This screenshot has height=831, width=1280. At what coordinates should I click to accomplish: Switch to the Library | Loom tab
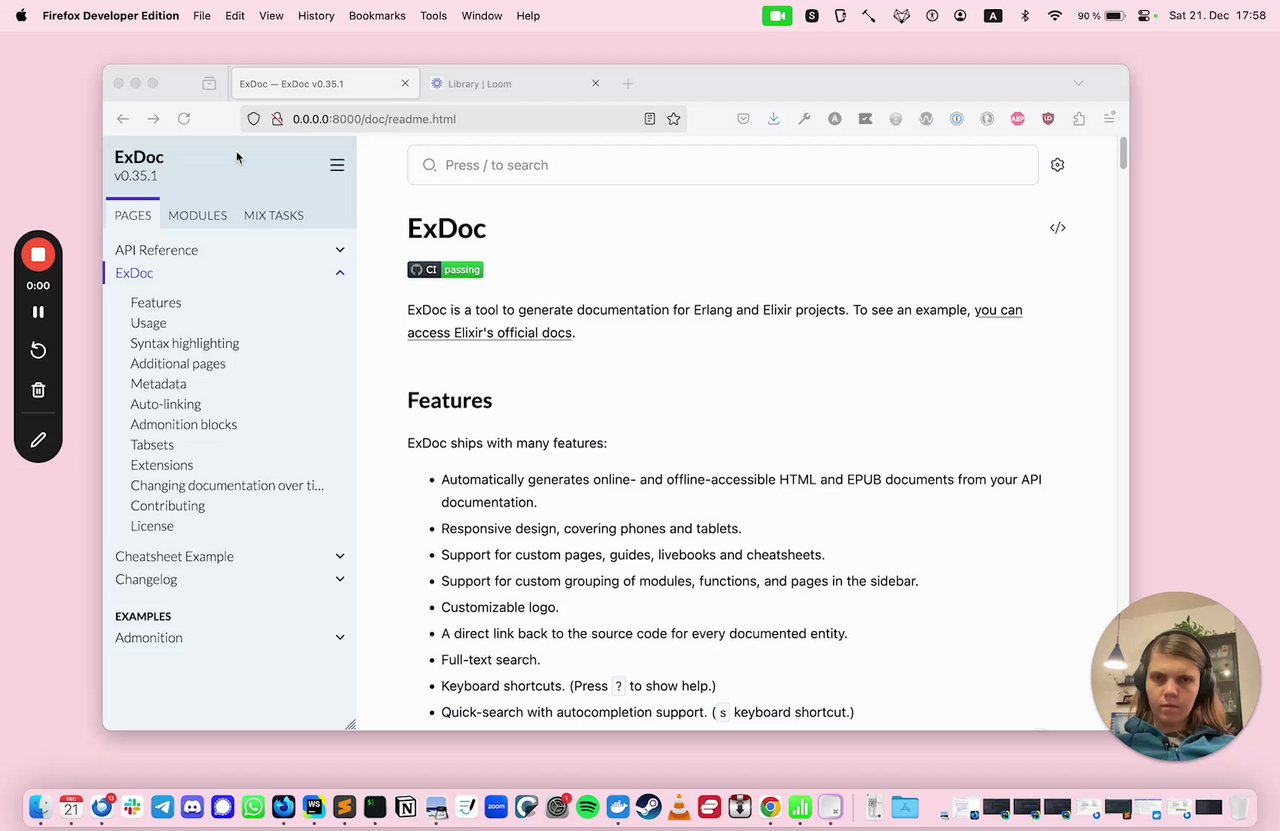[x=514, y=84]
